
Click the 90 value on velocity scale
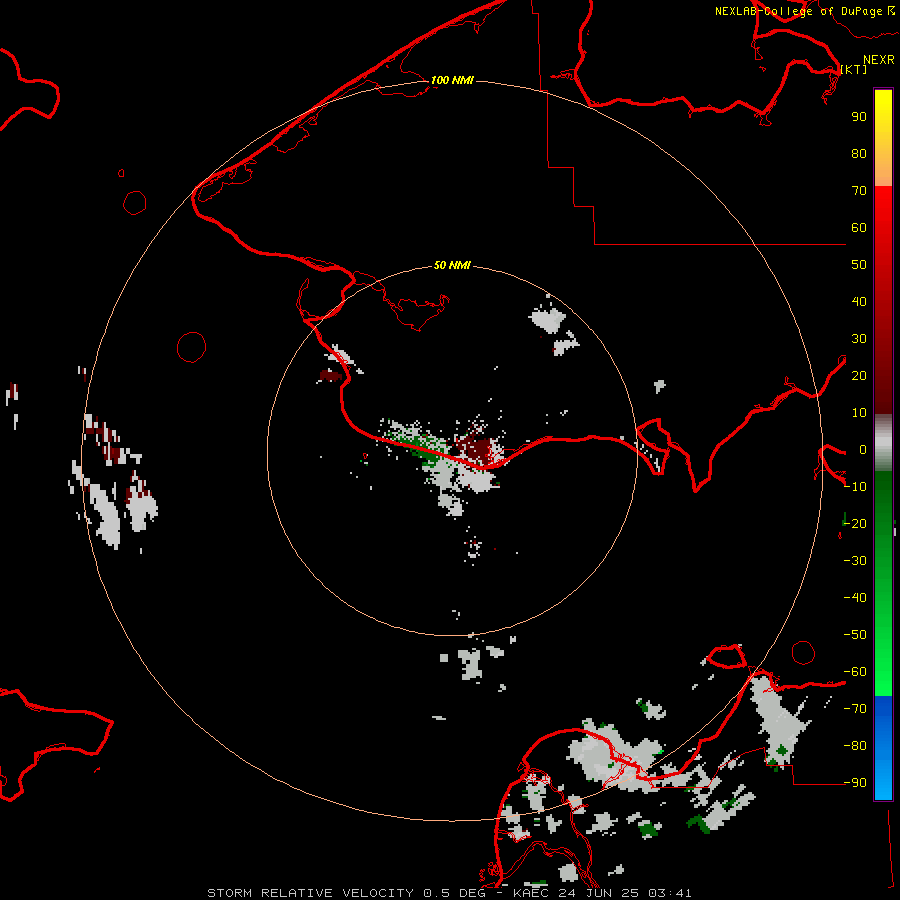click(x=859, y=117)
